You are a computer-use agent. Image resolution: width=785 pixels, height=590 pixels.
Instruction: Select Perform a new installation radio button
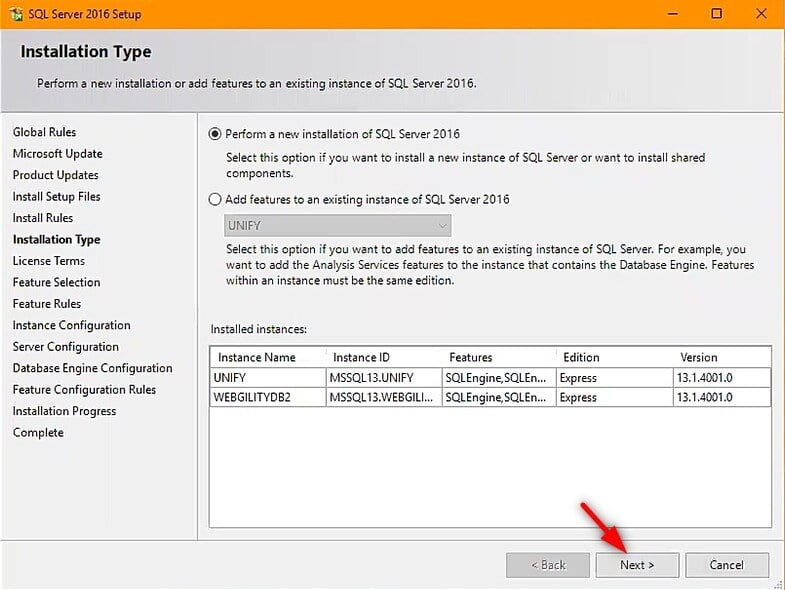[215, 134]
